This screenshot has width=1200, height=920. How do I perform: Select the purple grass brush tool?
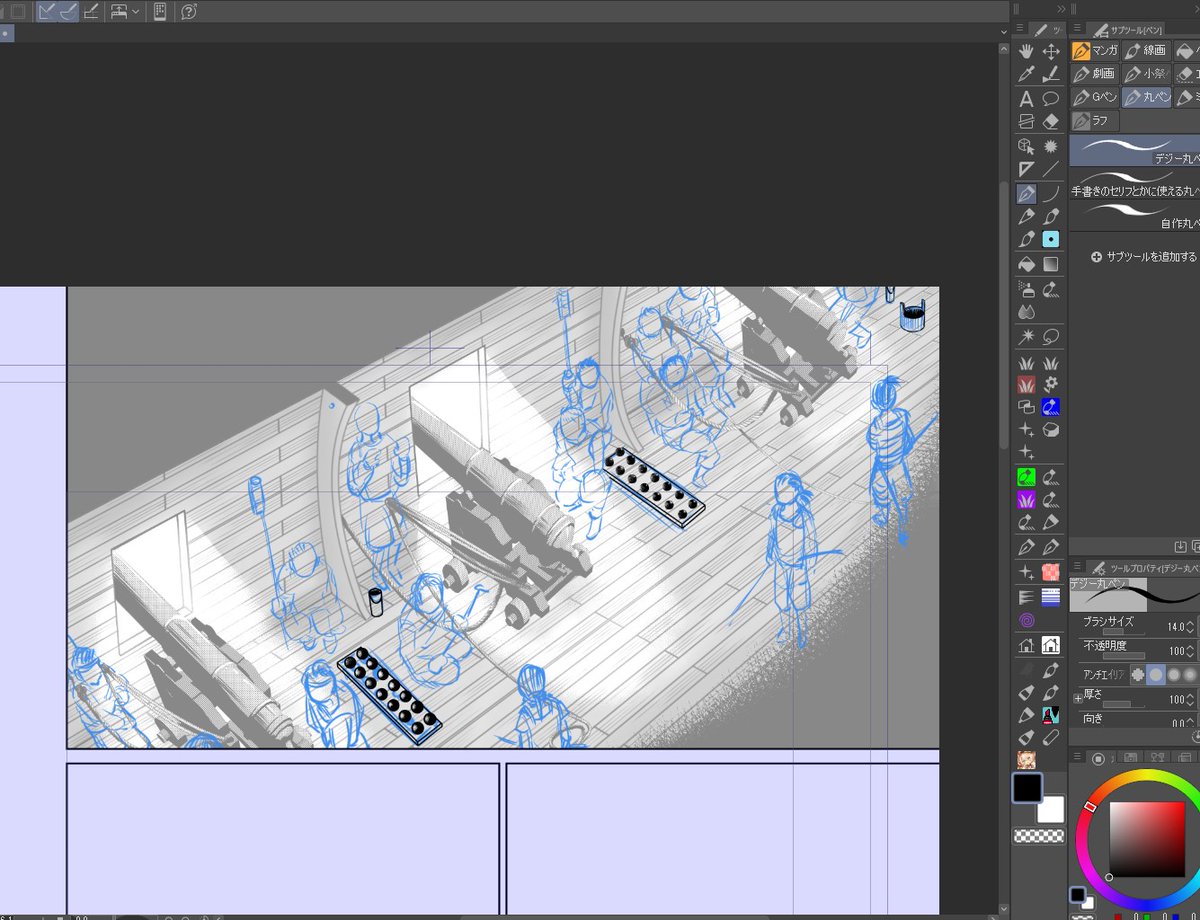(1026, 500)
